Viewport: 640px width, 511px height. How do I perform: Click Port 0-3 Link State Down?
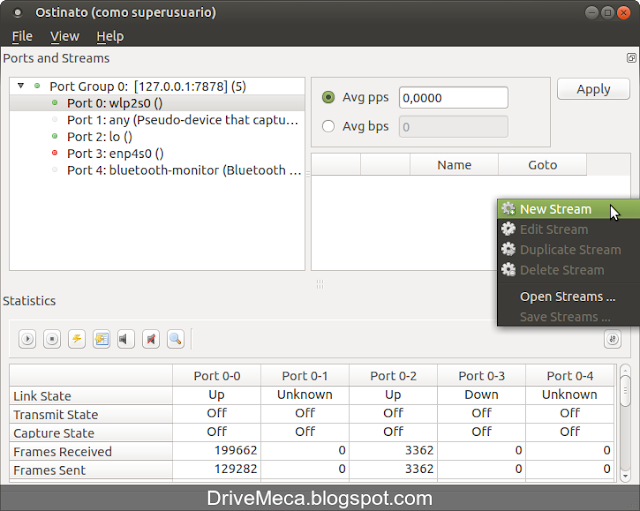point(482,395)
